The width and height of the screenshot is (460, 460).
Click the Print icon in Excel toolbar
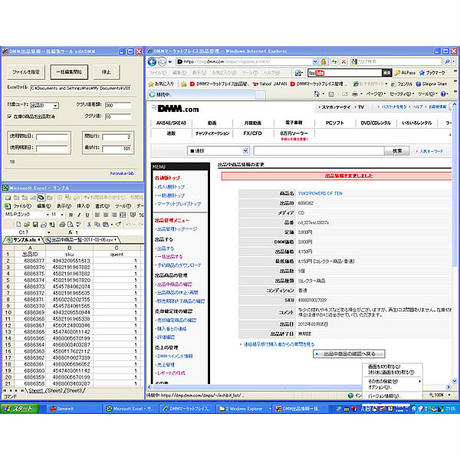point(62,224)
